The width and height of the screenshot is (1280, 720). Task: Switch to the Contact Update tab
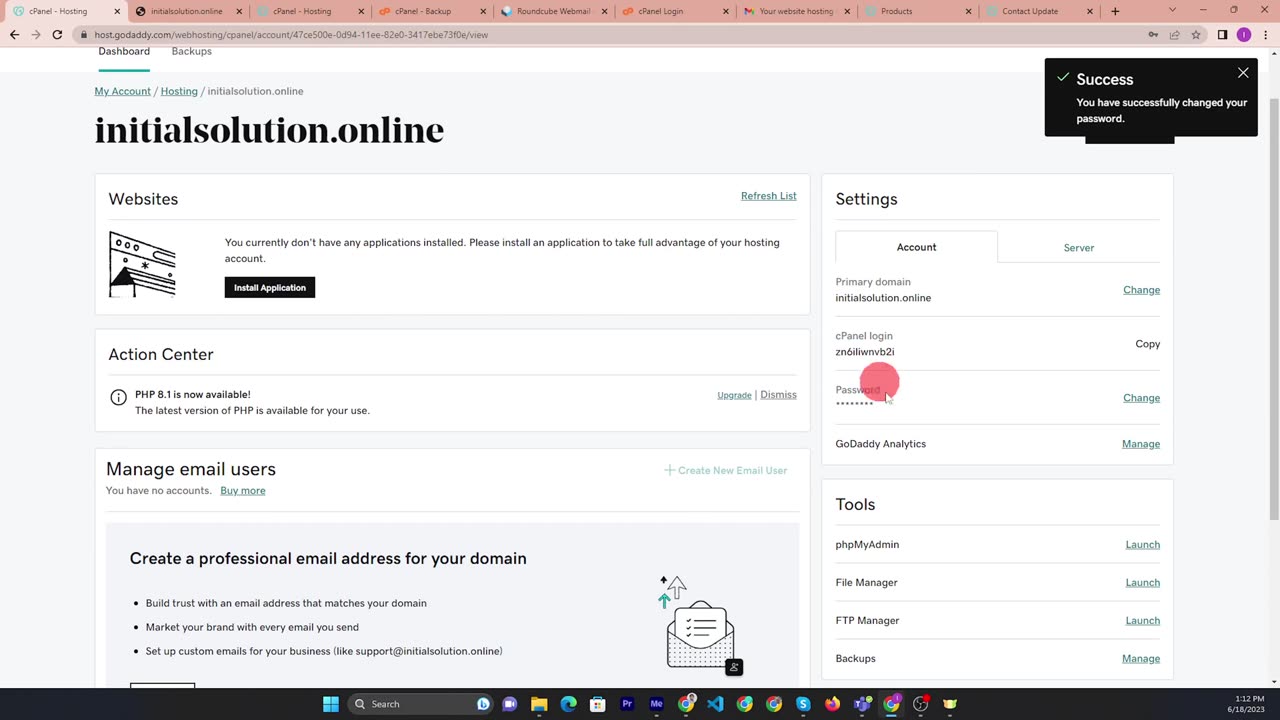tap(1038, 11)
